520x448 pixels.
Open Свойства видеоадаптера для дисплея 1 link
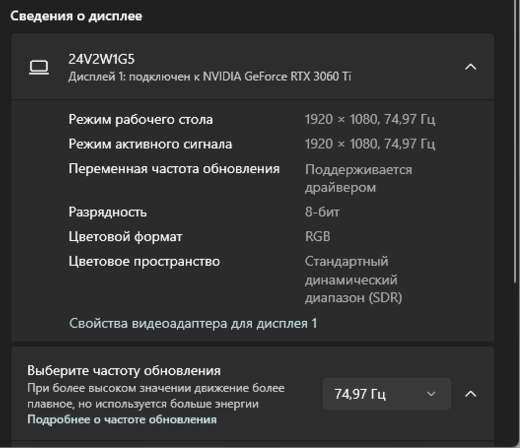193,323
